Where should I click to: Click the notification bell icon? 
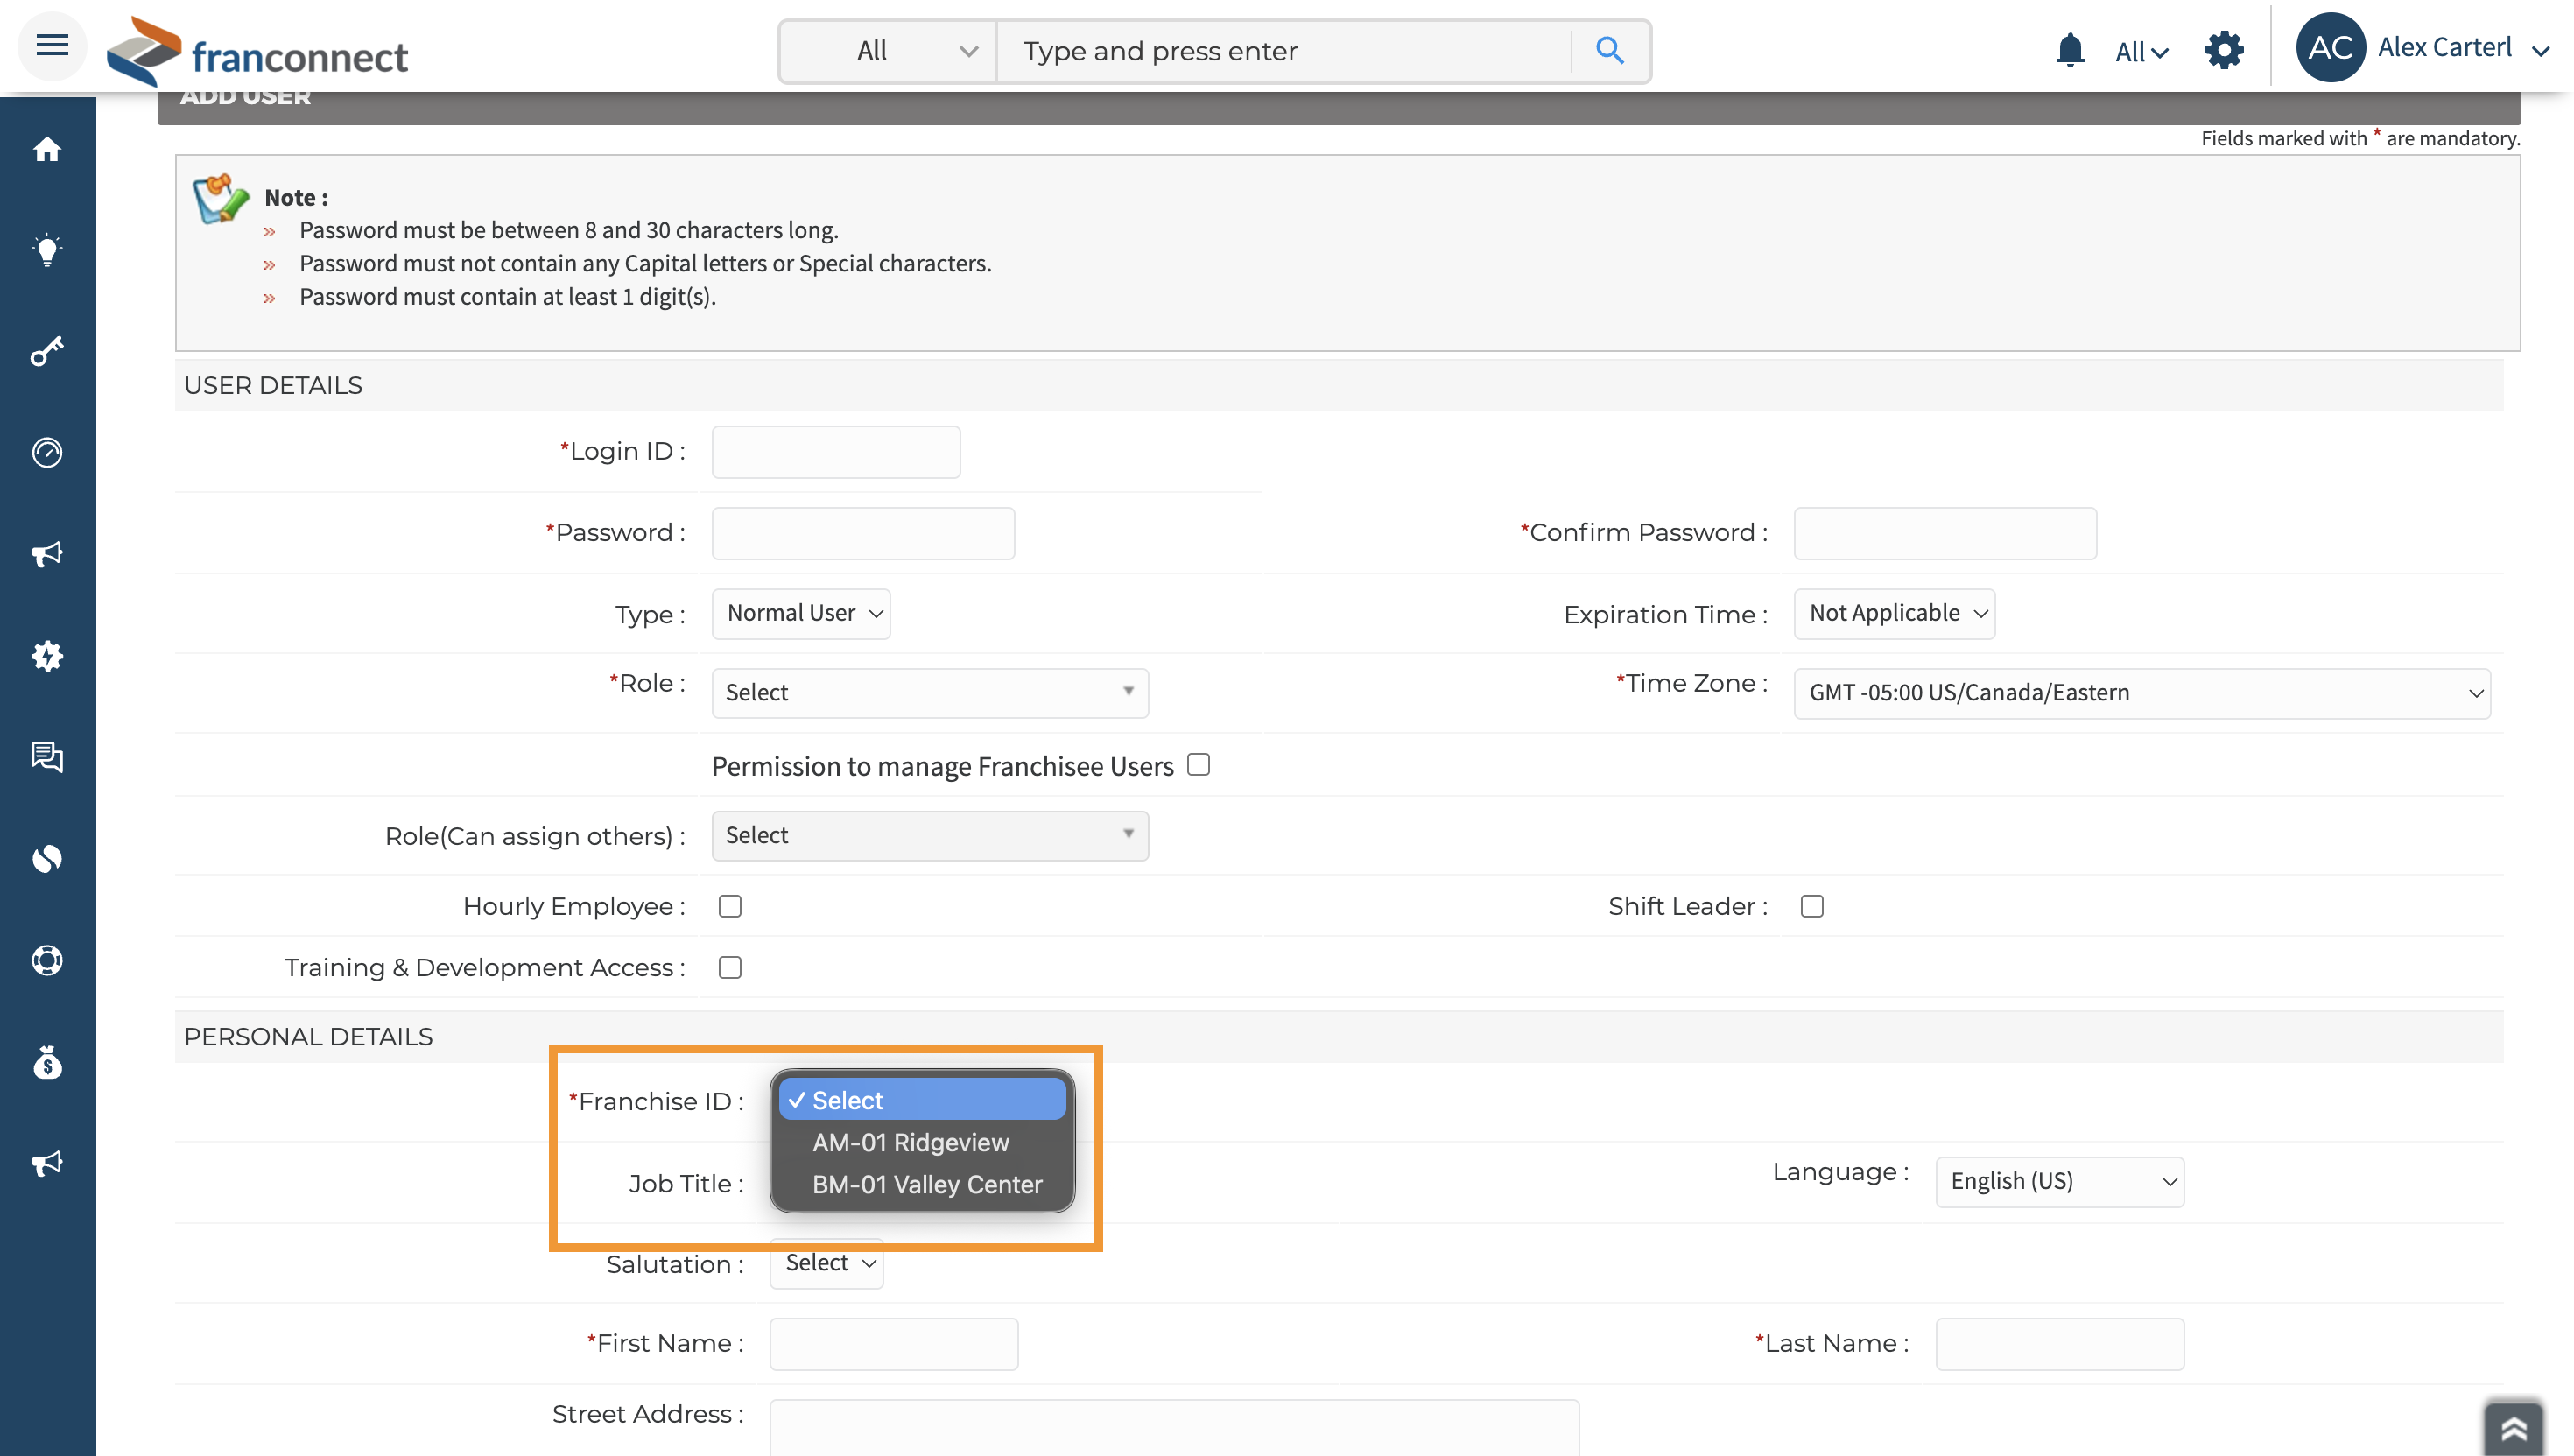2069,50
